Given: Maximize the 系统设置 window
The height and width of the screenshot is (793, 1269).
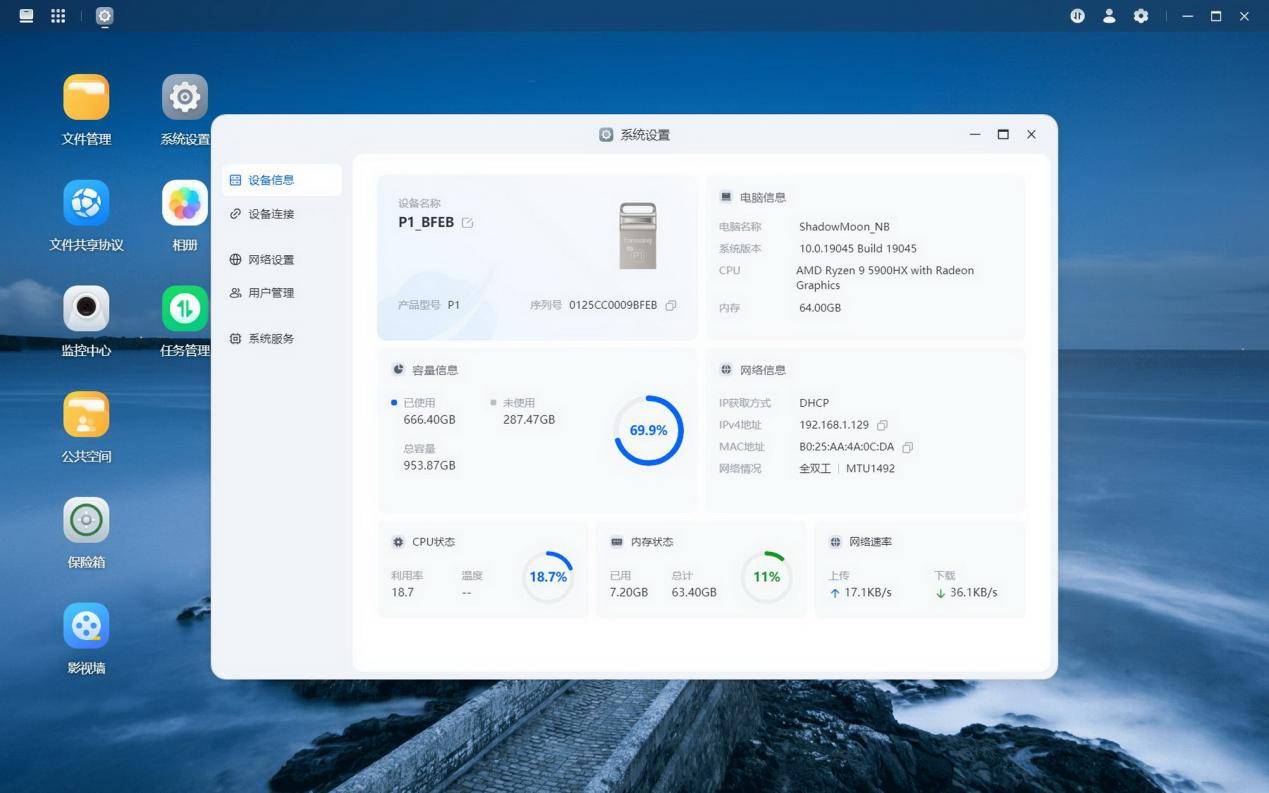Looking at the screenshot, I should point(1003,134).
